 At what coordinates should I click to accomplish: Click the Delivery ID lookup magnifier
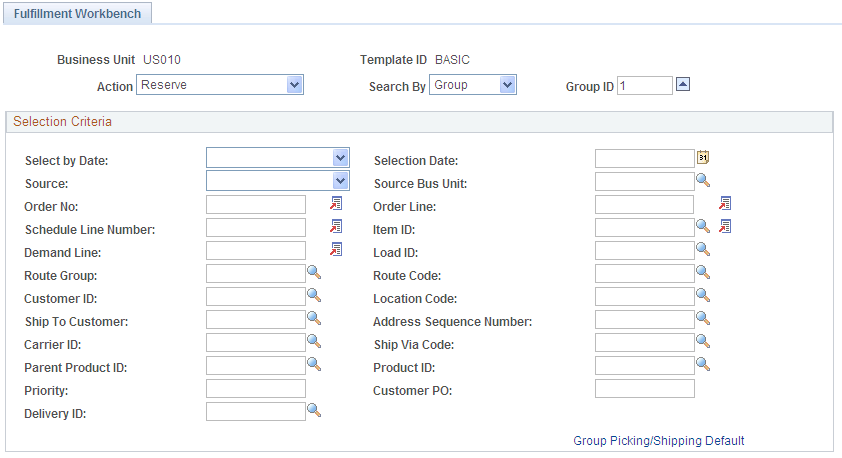[314, 411]
